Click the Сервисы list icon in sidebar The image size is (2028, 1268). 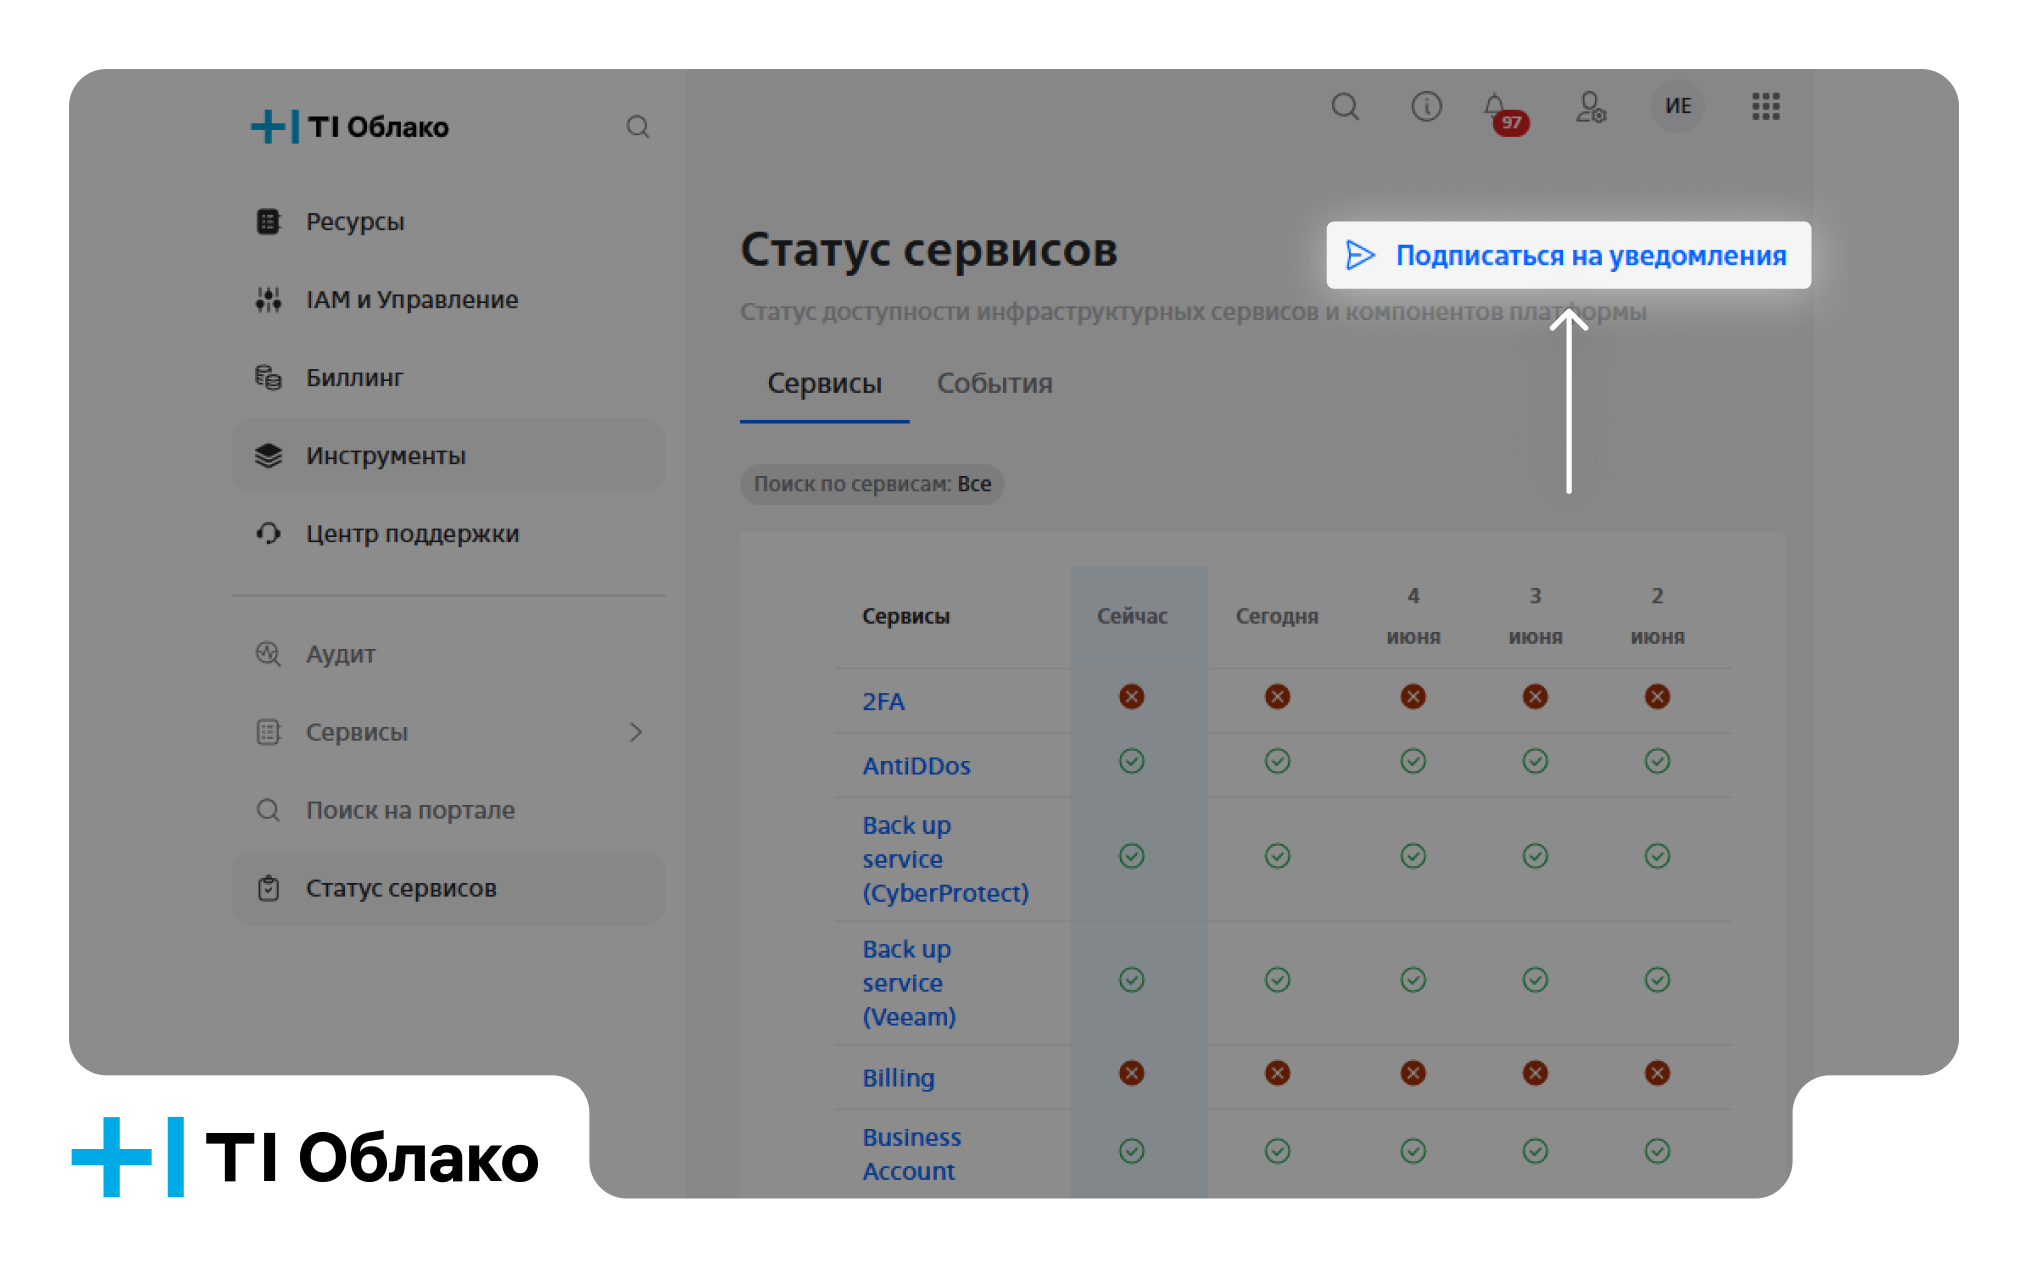268,732
